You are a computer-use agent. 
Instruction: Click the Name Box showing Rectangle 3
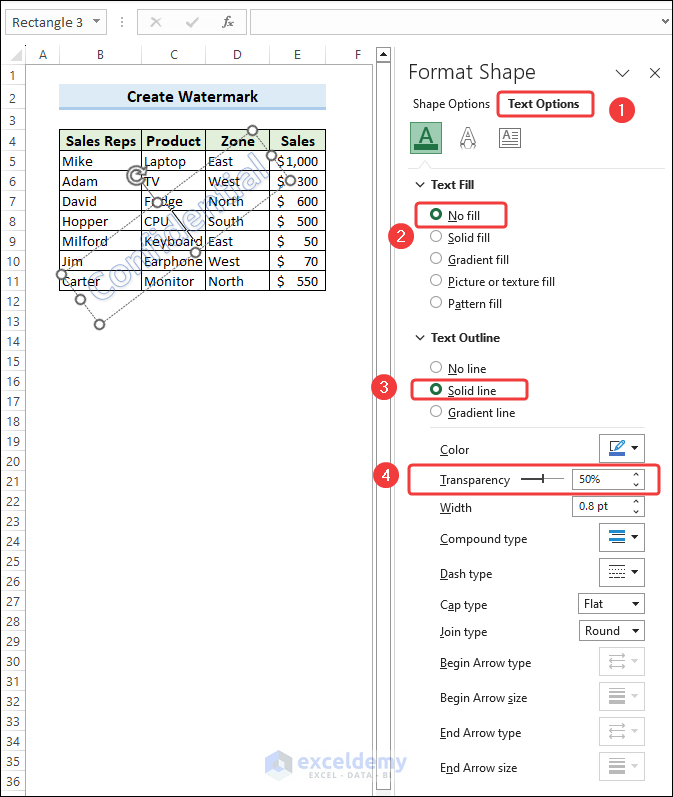47,22
